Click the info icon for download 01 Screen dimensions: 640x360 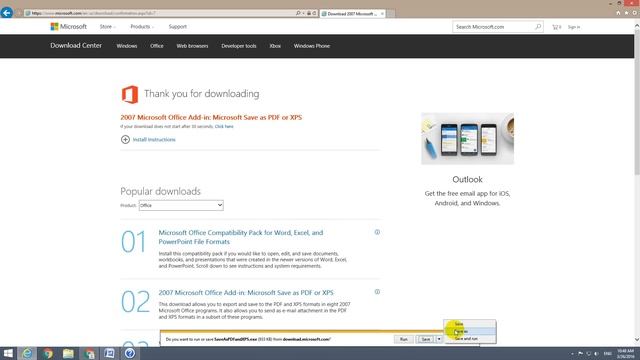pos(377,232)
